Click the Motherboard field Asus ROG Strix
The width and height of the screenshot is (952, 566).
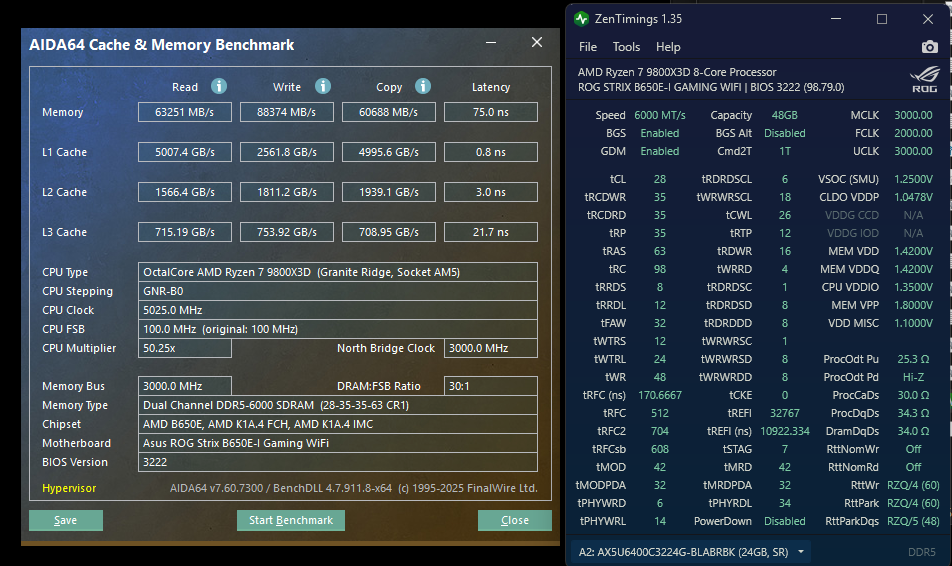(338, 443)
